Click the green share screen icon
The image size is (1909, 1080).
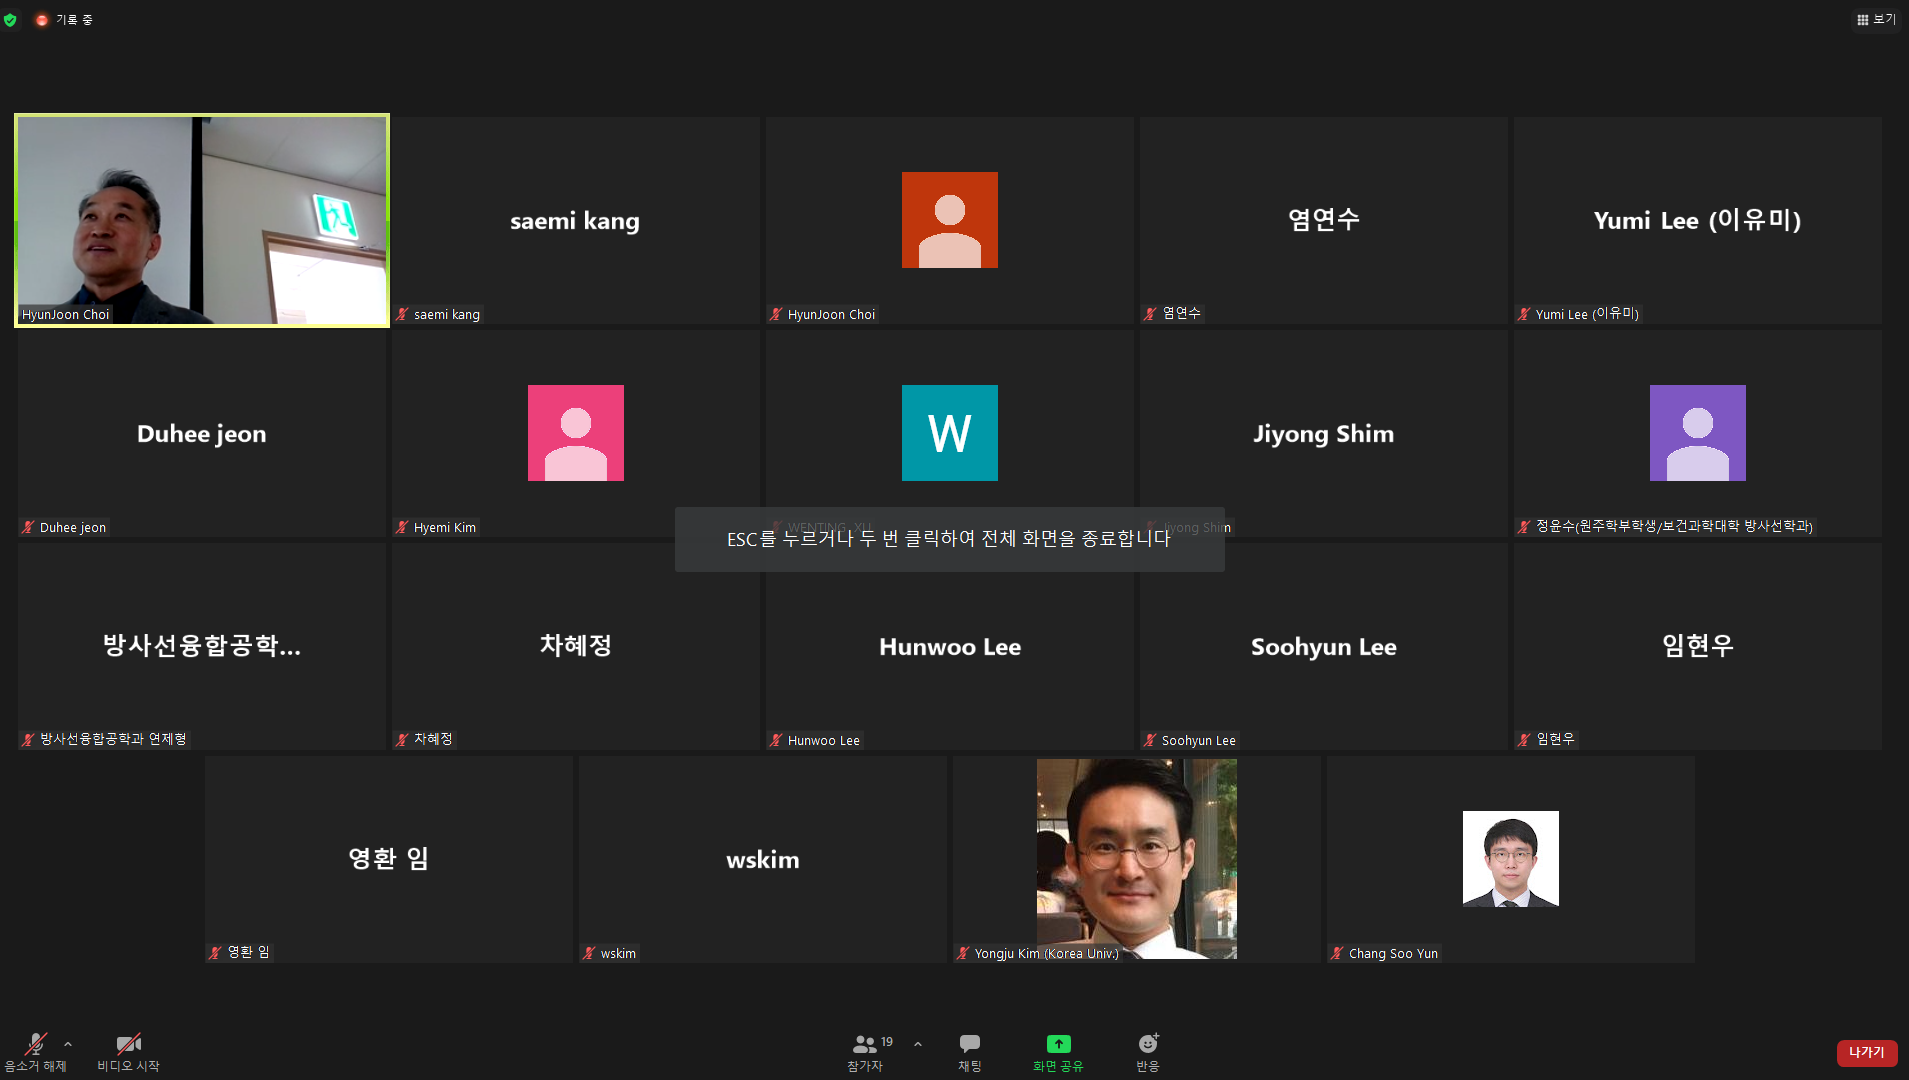1058,1044
